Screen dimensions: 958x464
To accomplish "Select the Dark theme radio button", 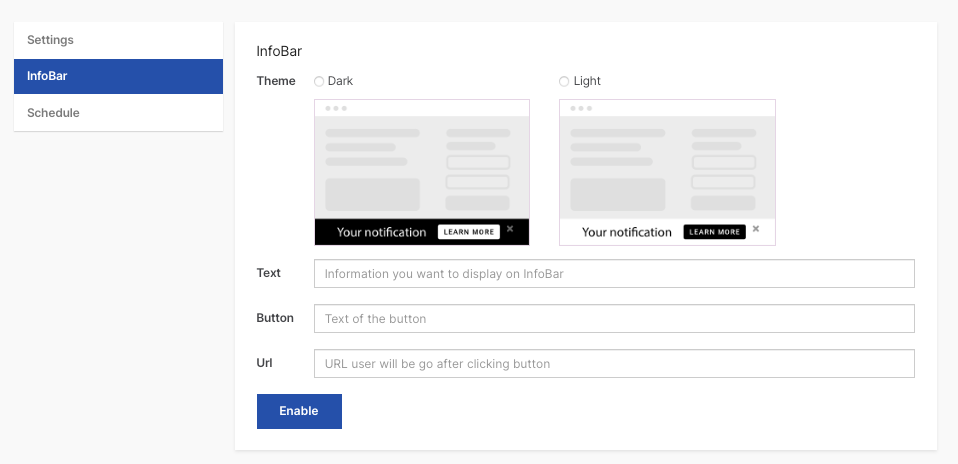I will click(x=319, y=81).
